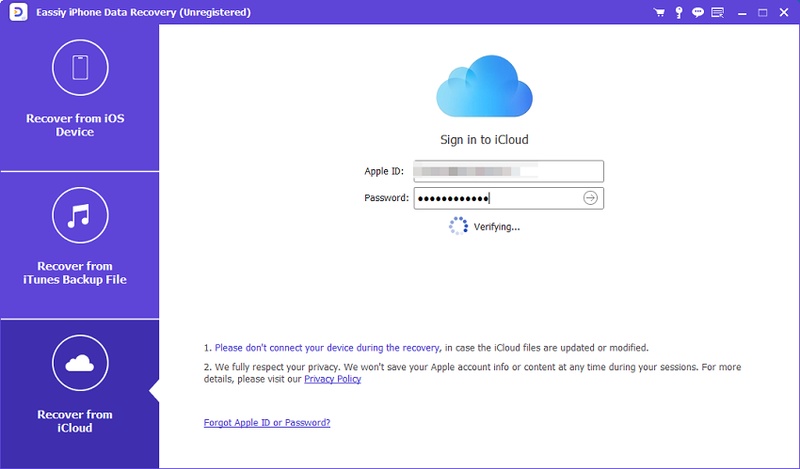Click the Eassiy app logo icon
The height and width of the screenshot is (469, 800).
coord(18,12)
